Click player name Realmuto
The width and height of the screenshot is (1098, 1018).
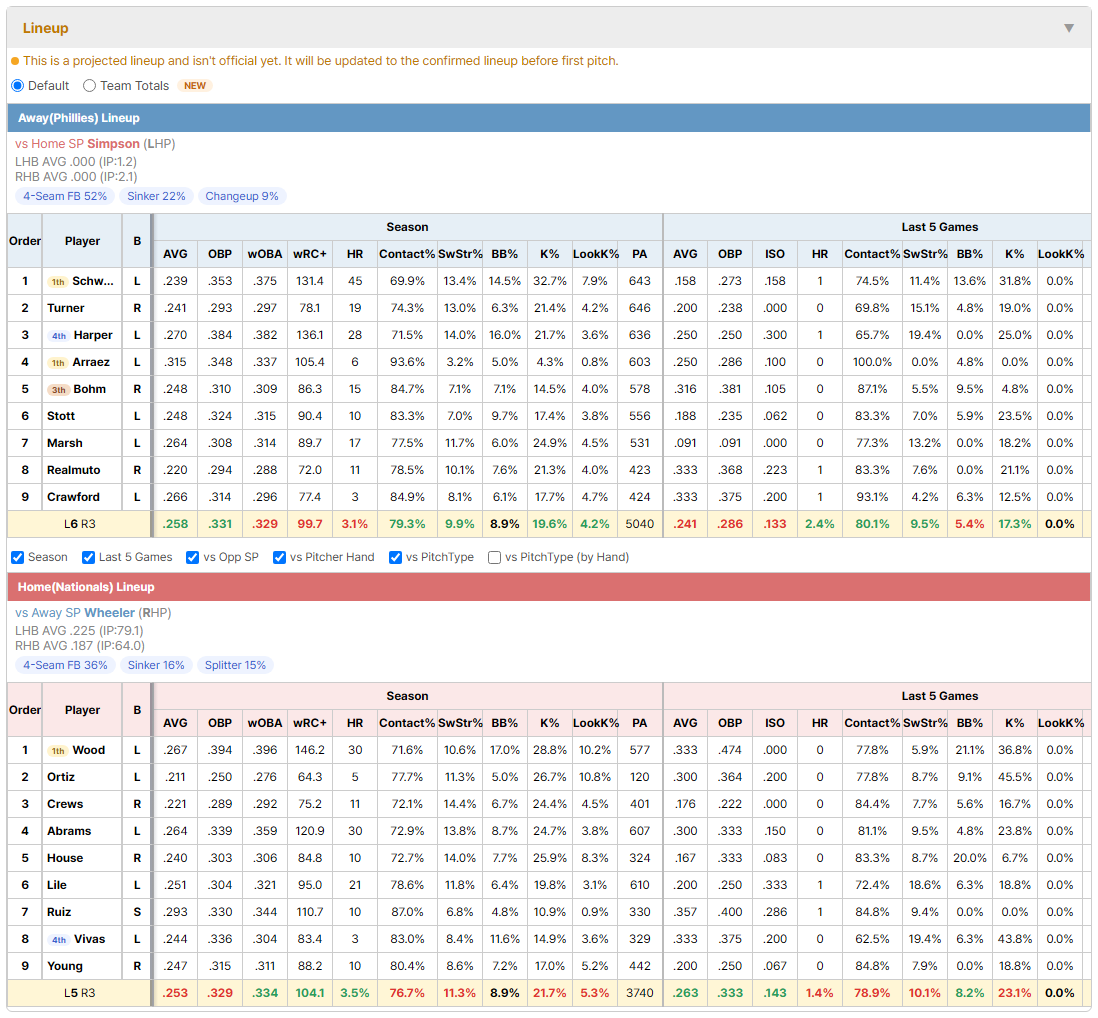[x=74, y=470]
